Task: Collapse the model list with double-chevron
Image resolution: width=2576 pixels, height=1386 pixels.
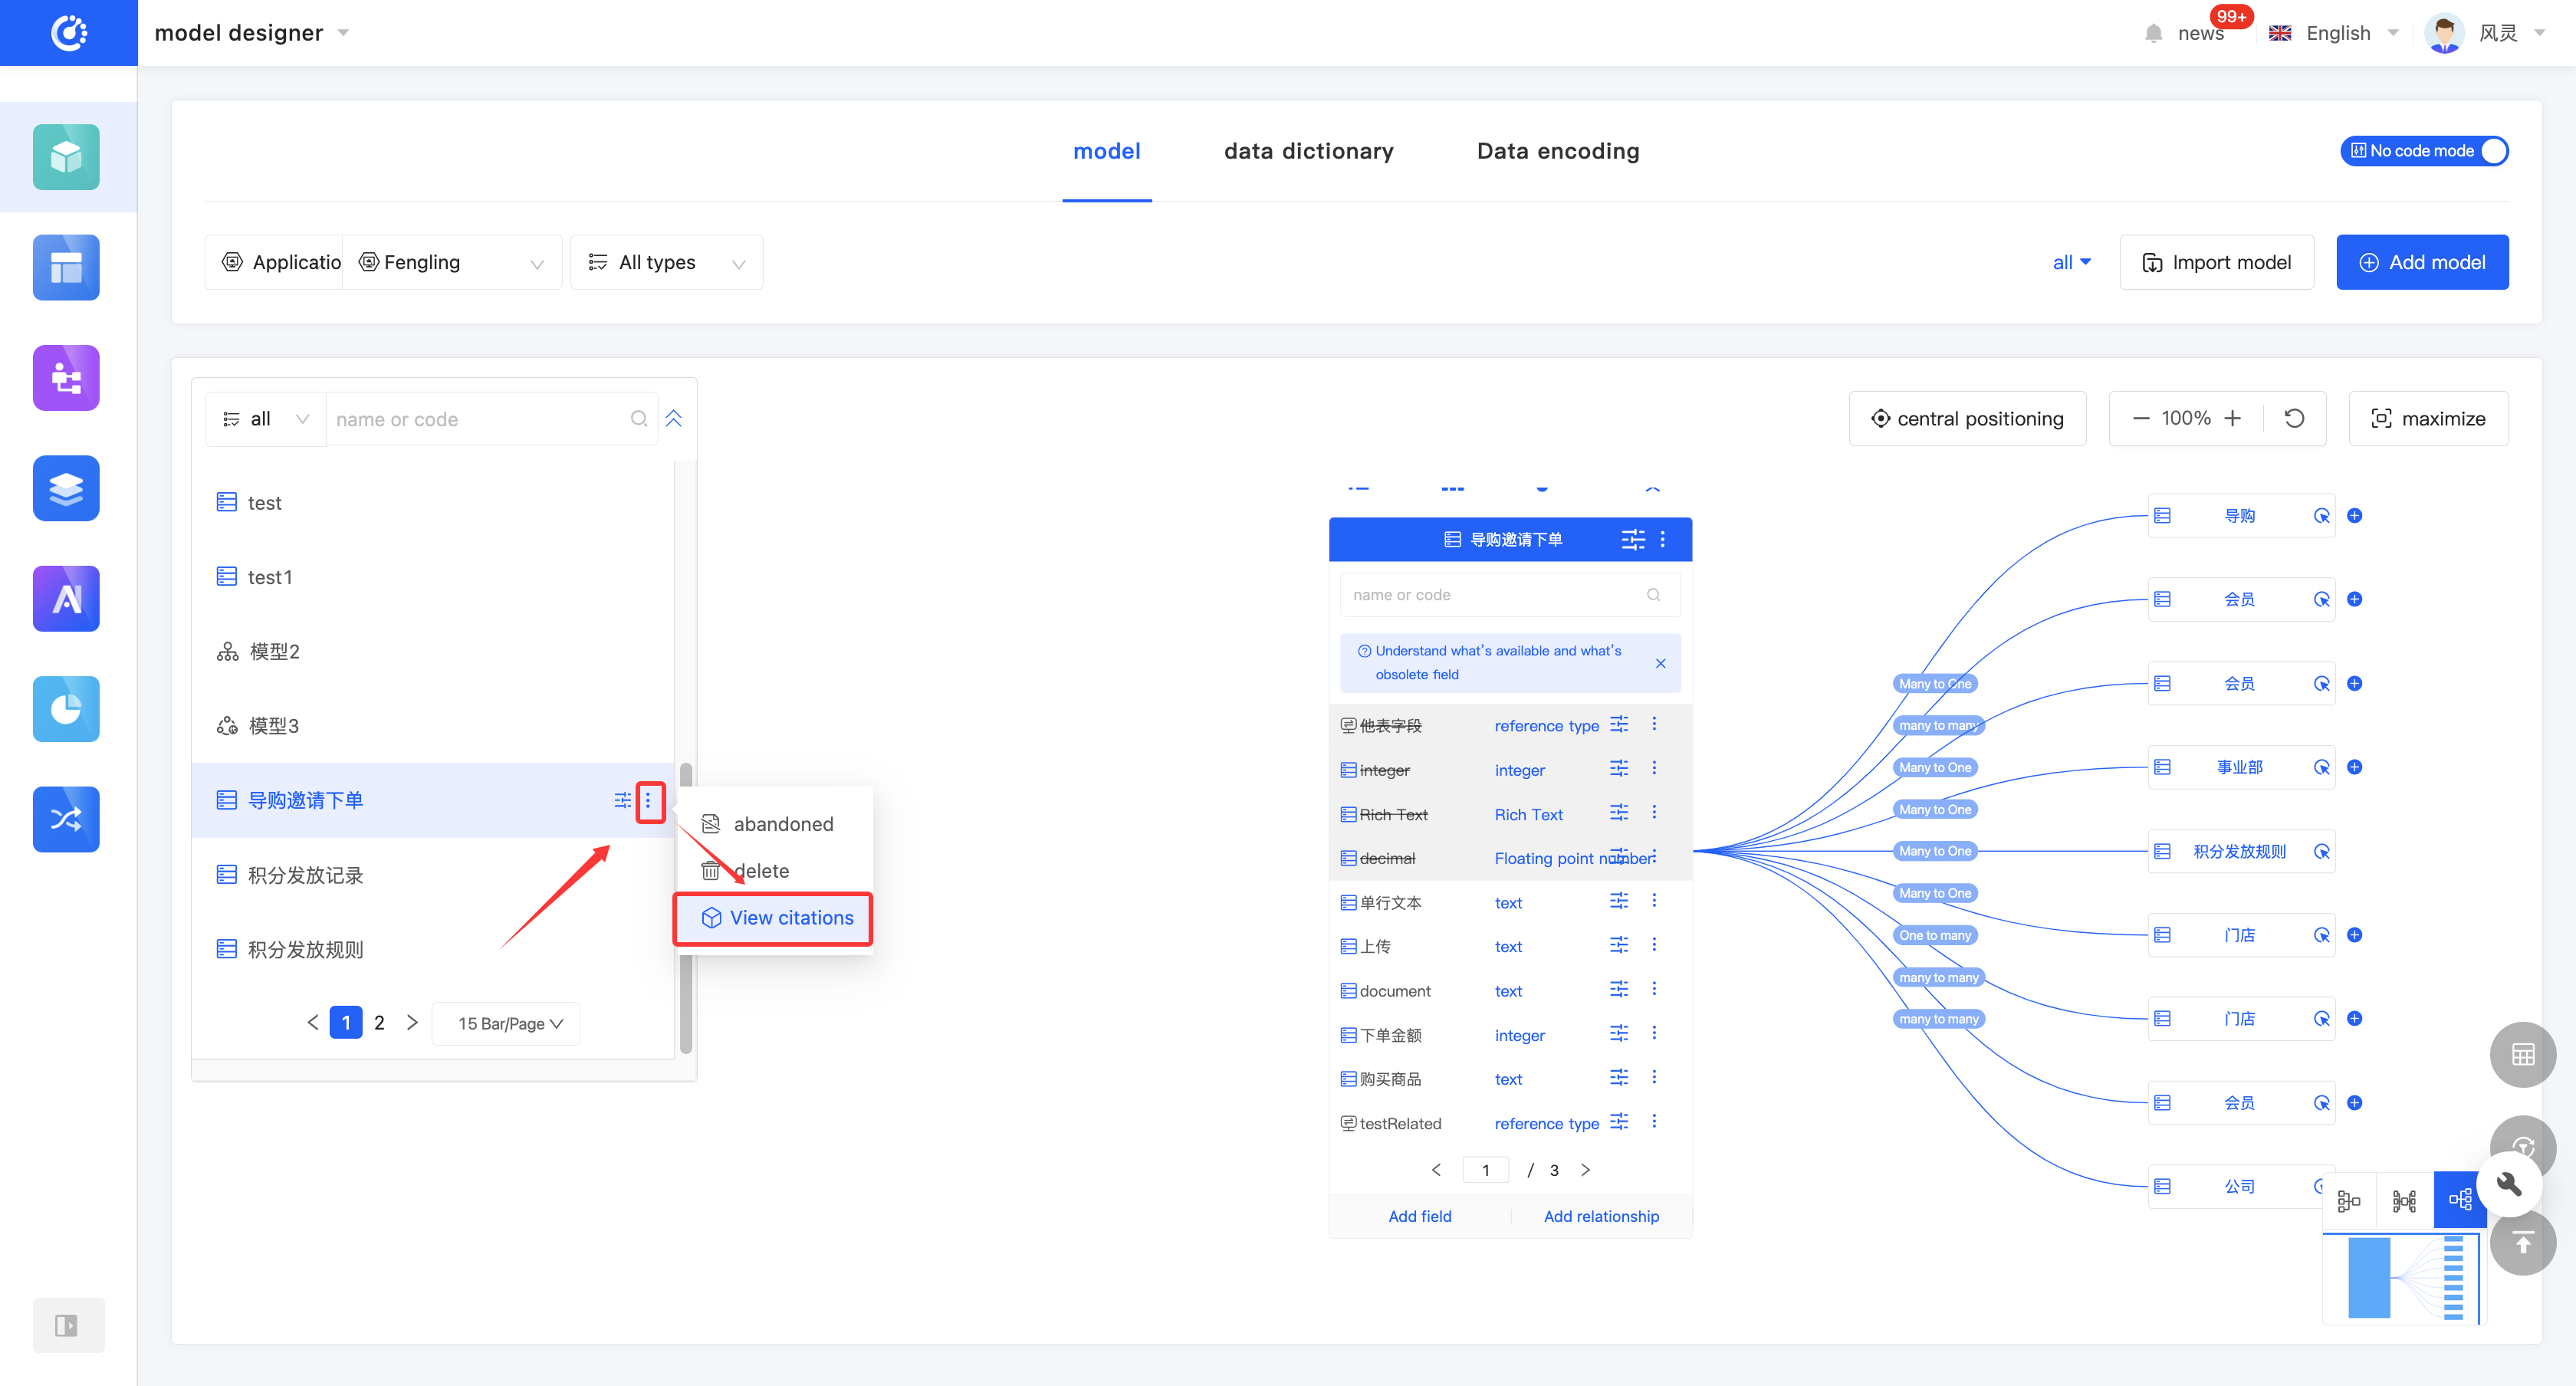Action: coord(674,418)
